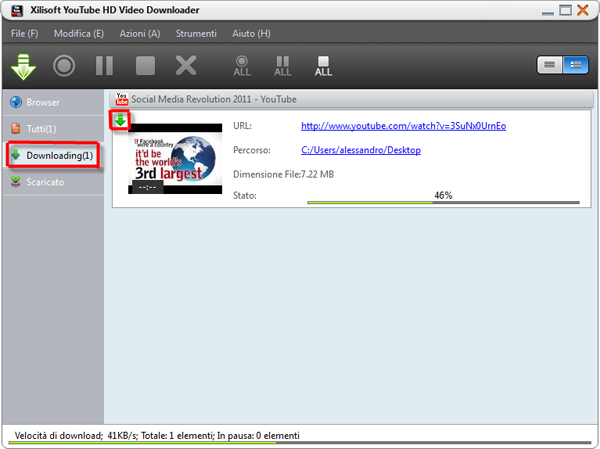The width and height of the screenshot is (600, 449).
Task: Open the Modifica (E) menu
Action: 79,34
